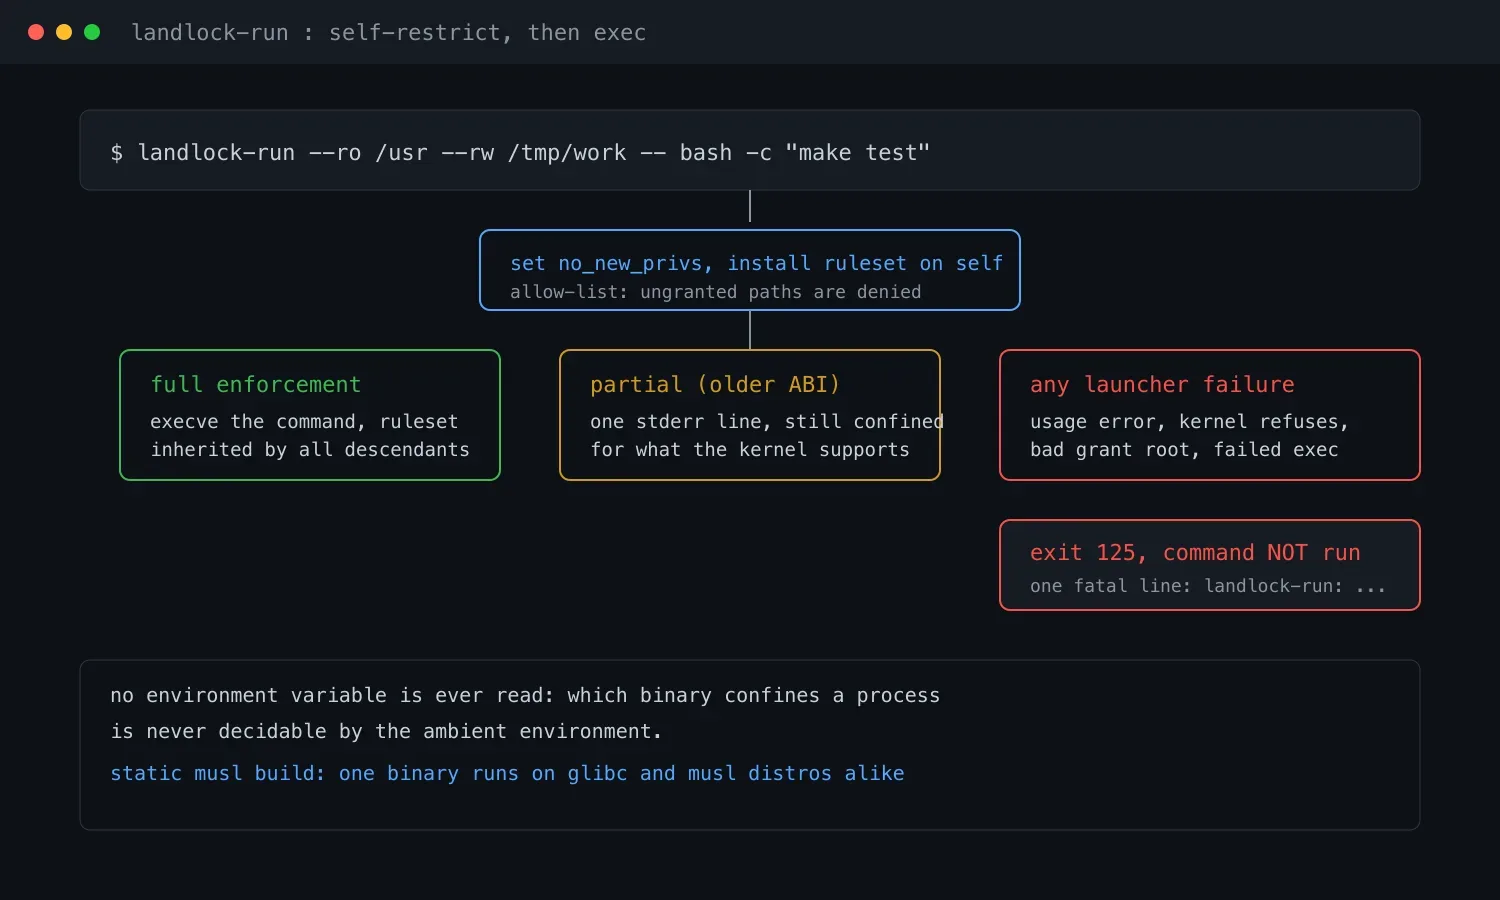Select the "set no_new_privs, install ruleset on self" heading
The width and height of the screenshot is (1500, 900).
tap(756, 263)
